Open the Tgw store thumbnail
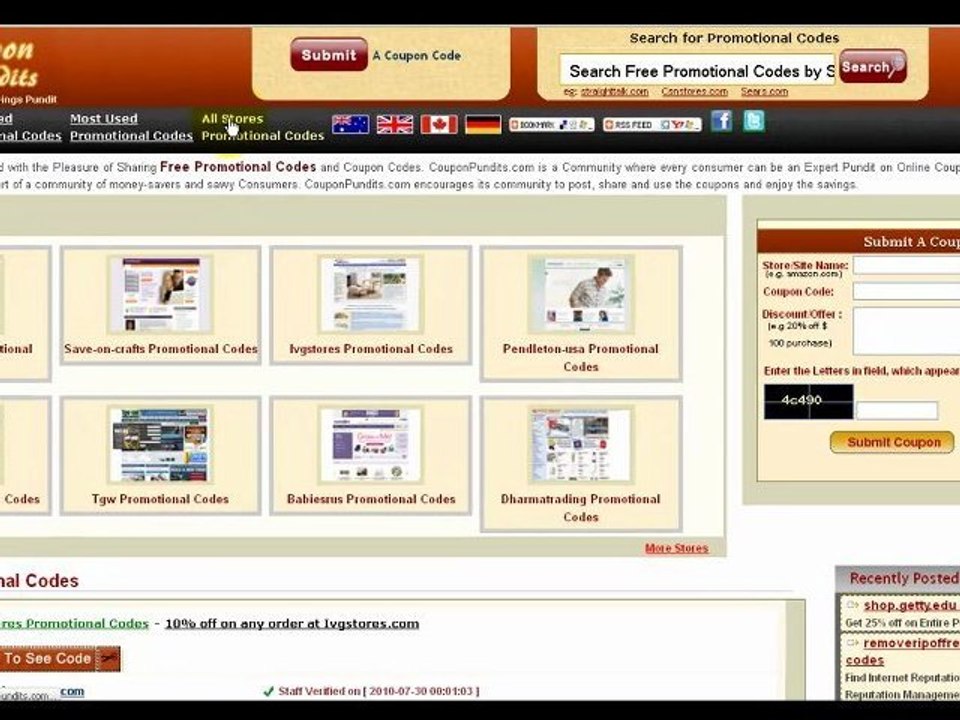Image resolution: width=960 pixels, height=720 pixels. point(160,444)
